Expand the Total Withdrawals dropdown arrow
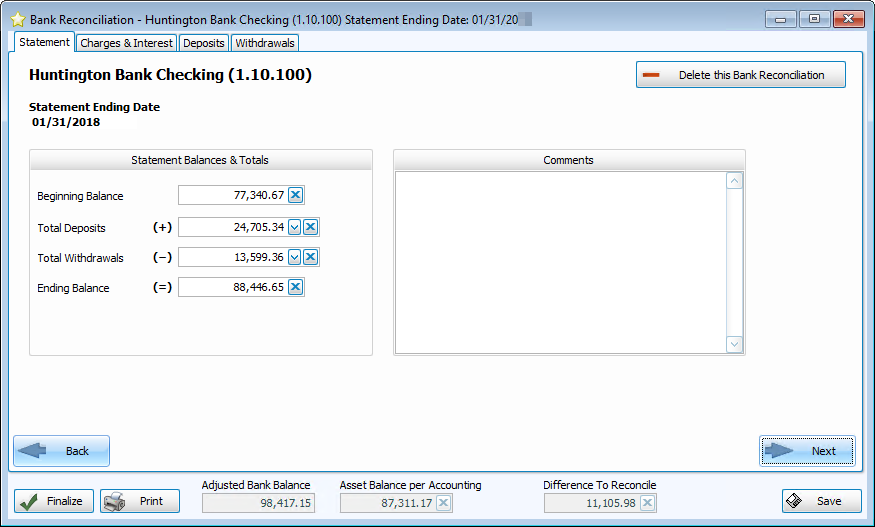 click(x=295, y=257)
